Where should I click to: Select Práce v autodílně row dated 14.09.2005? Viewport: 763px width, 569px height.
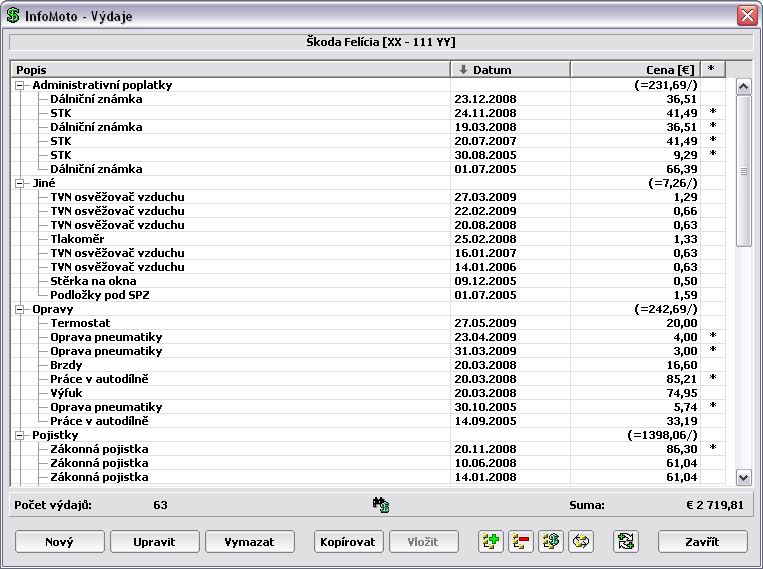tap(368, 422)
